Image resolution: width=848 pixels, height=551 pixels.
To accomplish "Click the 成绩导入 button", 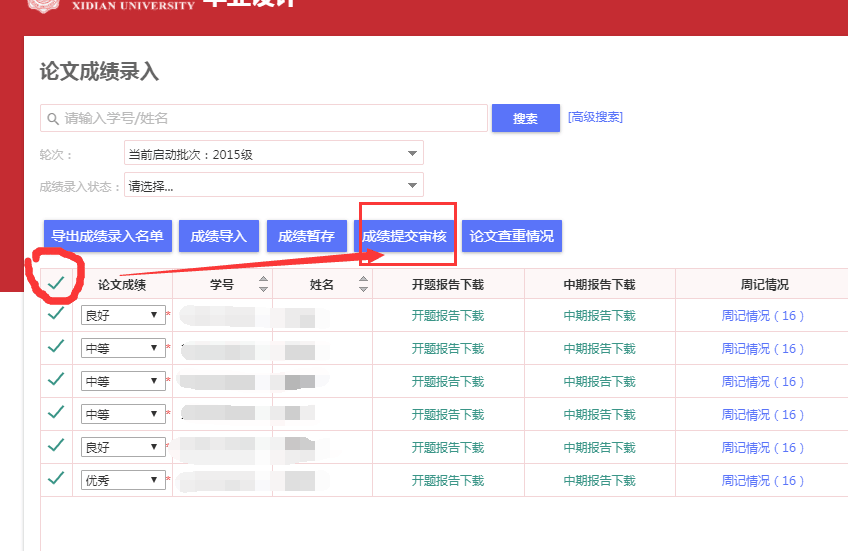I will point(218,236).
